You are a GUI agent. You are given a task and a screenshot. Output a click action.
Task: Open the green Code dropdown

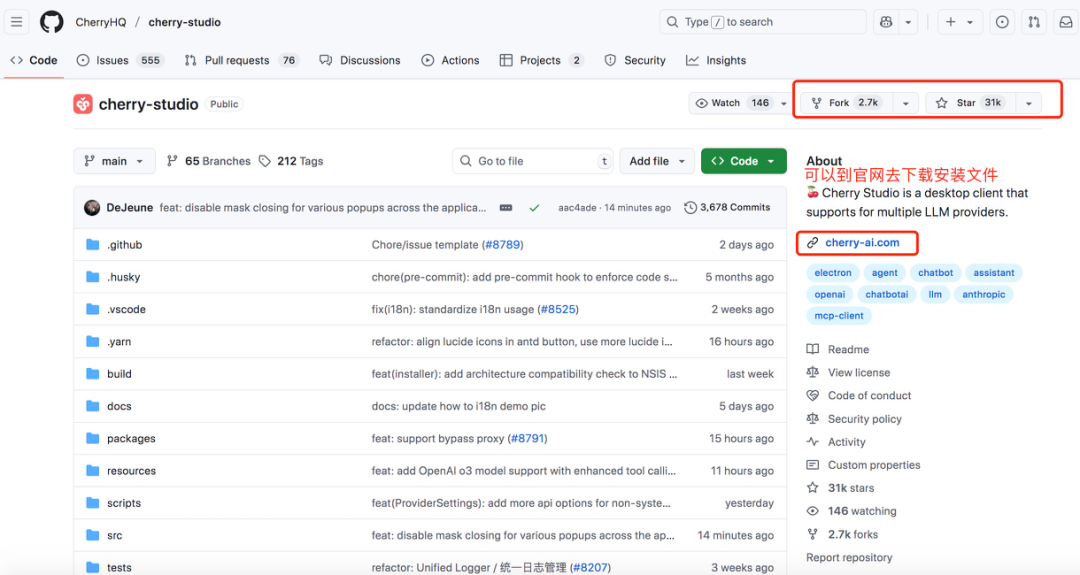[743, 161]
